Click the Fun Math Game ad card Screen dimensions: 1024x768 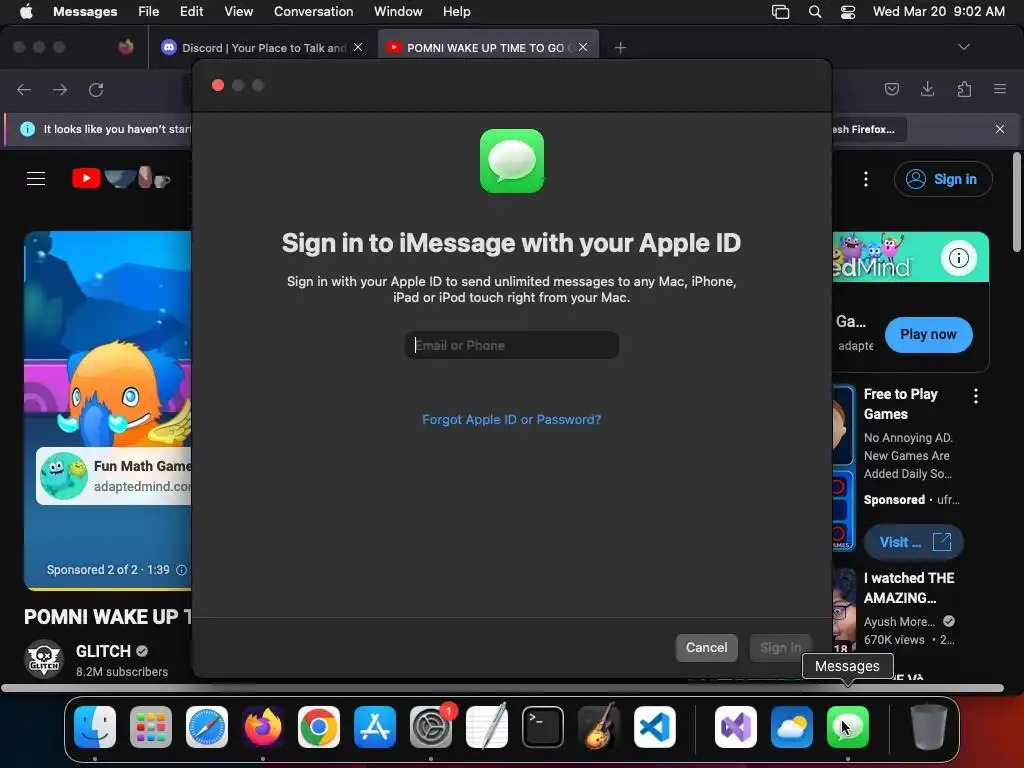point(114,476)
